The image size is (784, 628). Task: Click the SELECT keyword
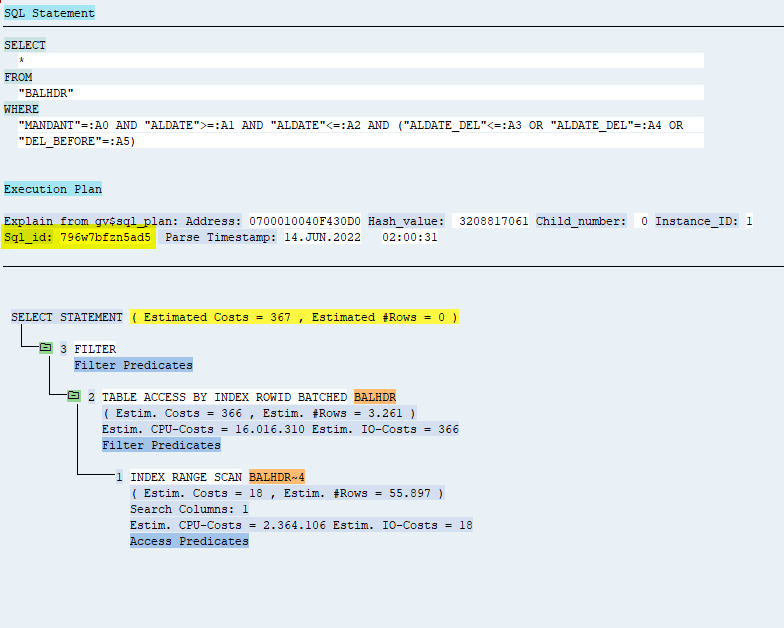(x=25, y=45)
